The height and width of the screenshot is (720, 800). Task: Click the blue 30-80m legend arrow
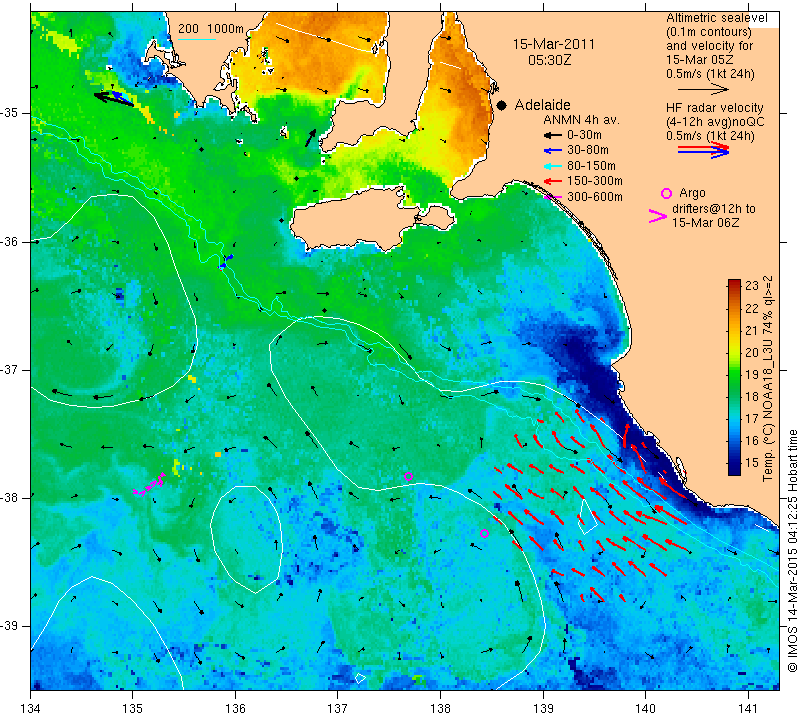click(552, 151)
